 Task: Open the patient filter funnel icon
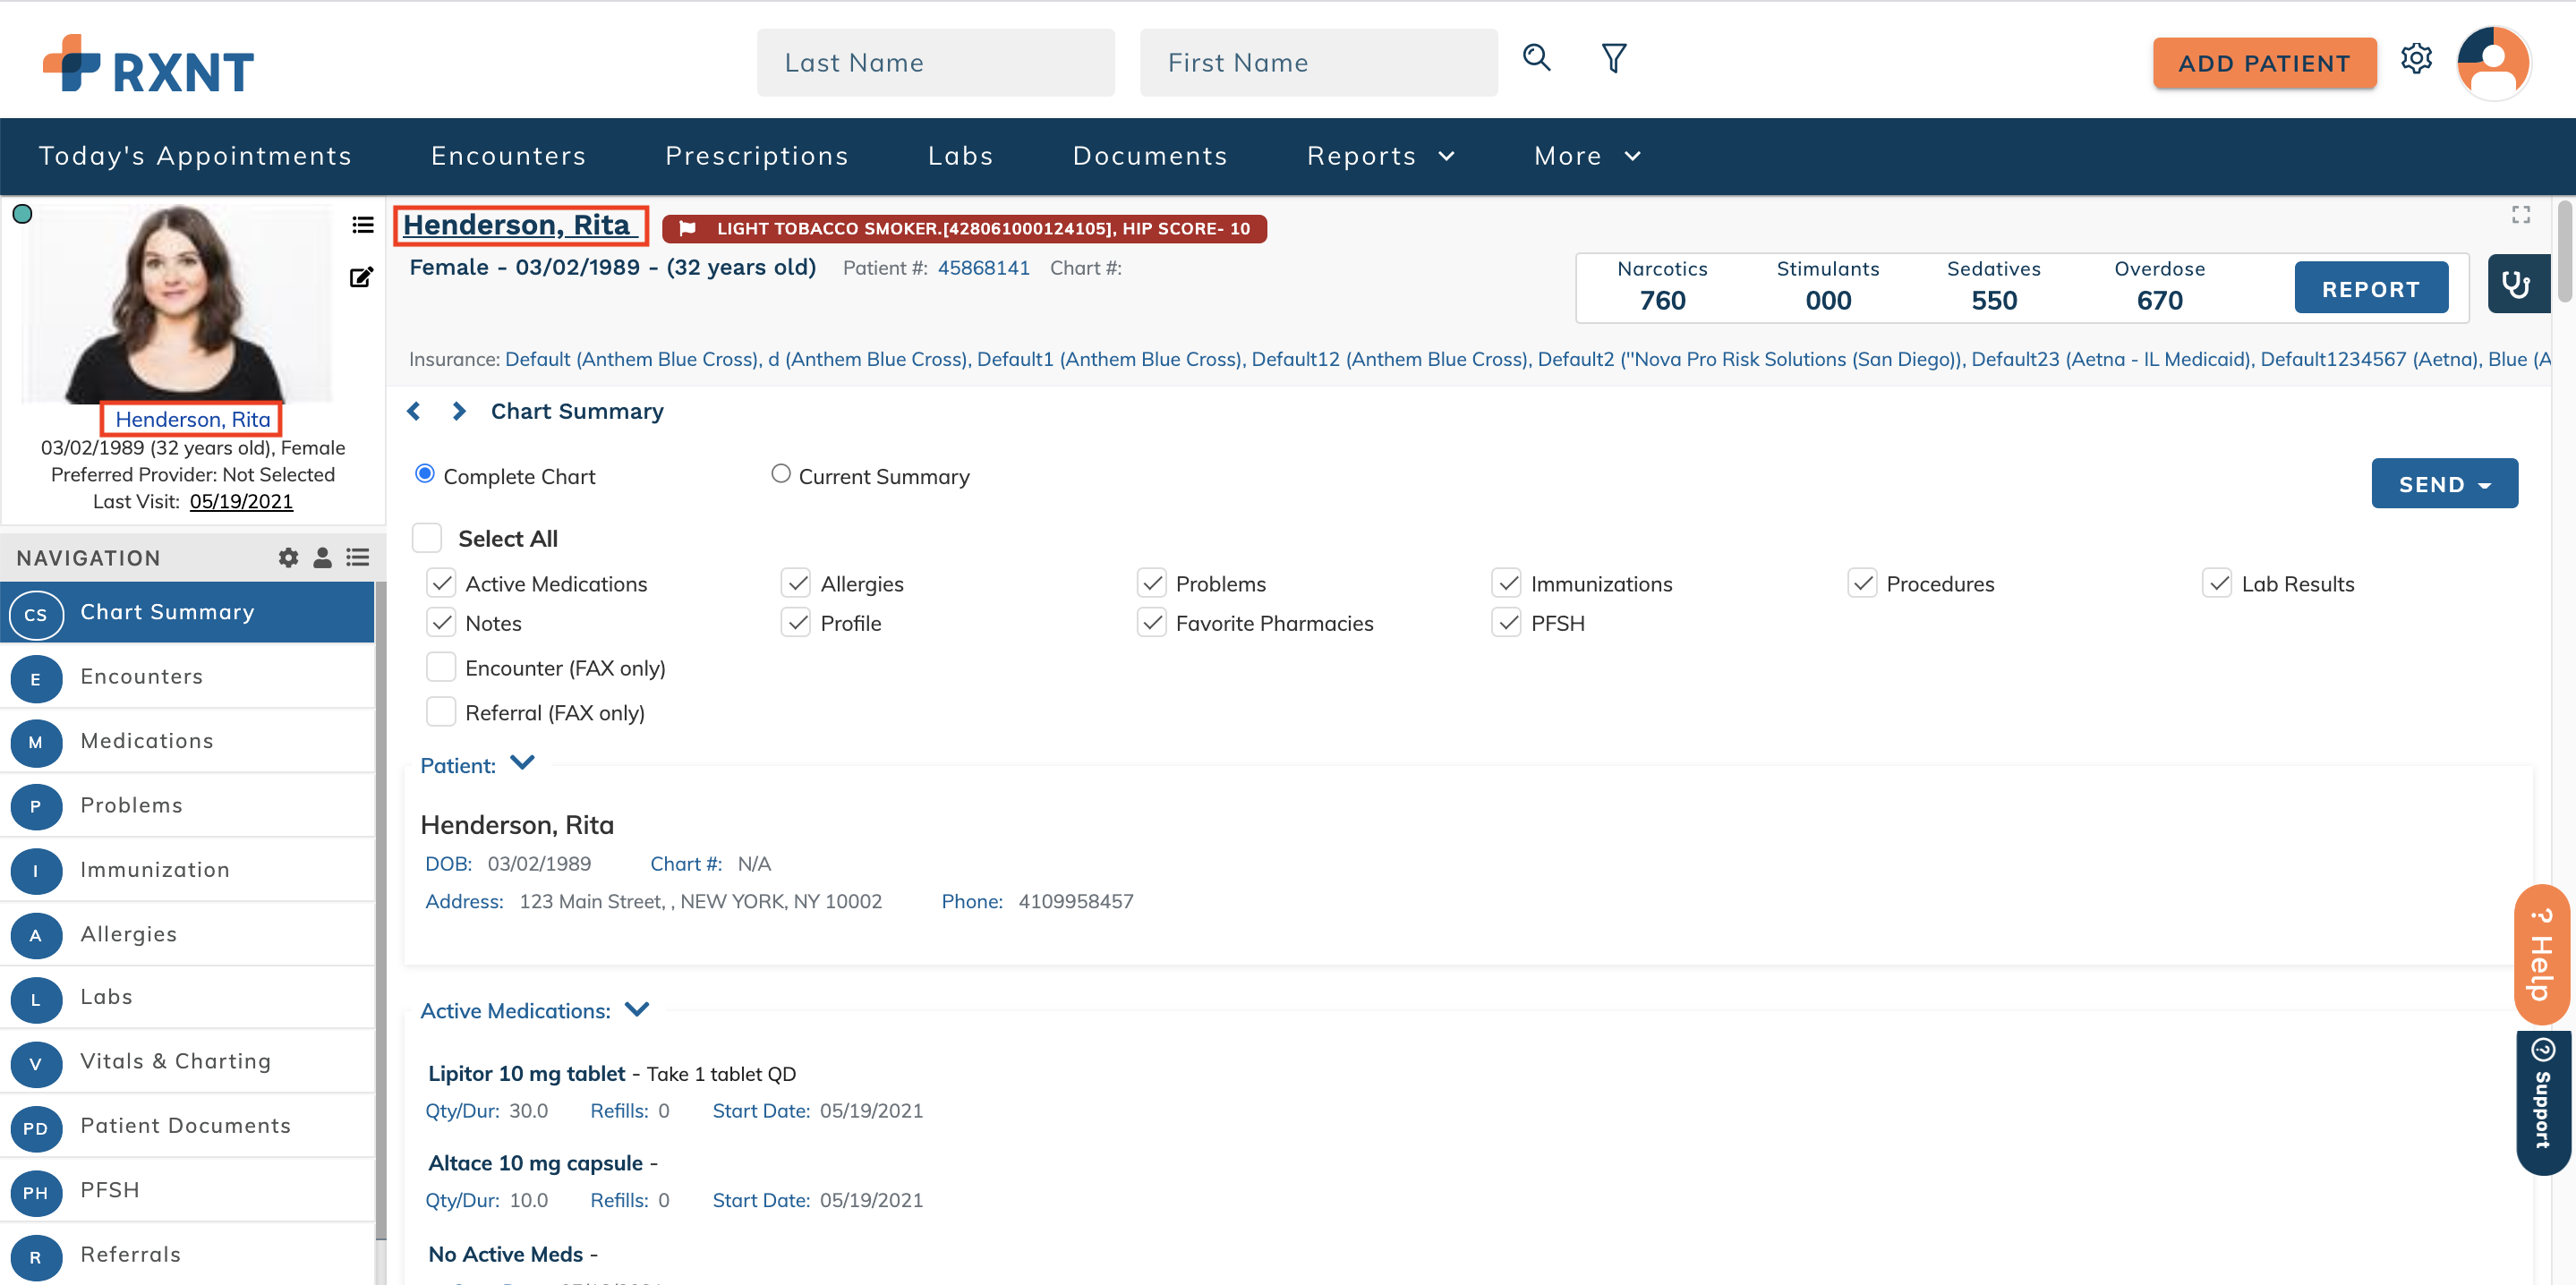pyautogui.click(x=1613, y=59)
